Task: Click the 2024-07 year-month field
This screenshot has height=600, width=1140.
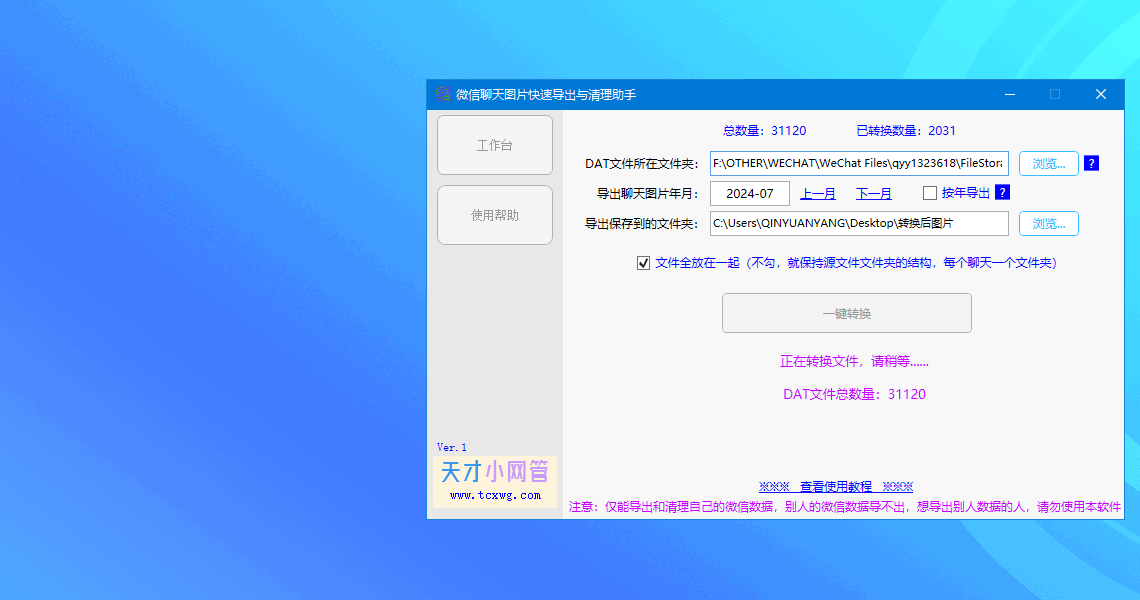Action: (750, 193)
